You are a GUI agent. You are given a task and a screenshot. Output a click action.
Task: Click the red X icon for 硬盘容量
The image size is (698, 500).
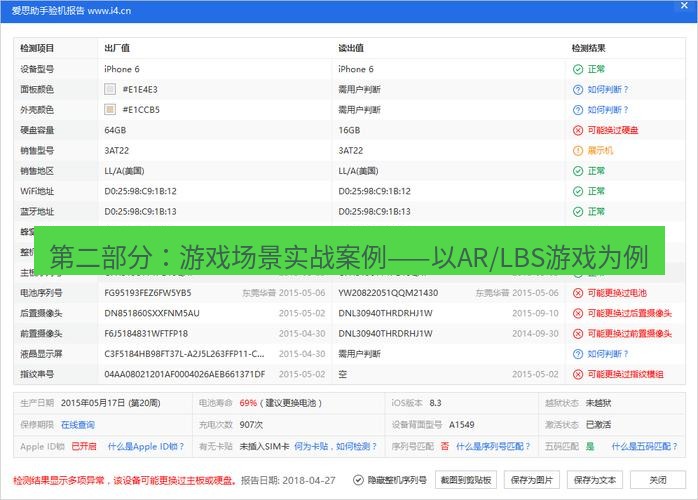click(578, 130)
